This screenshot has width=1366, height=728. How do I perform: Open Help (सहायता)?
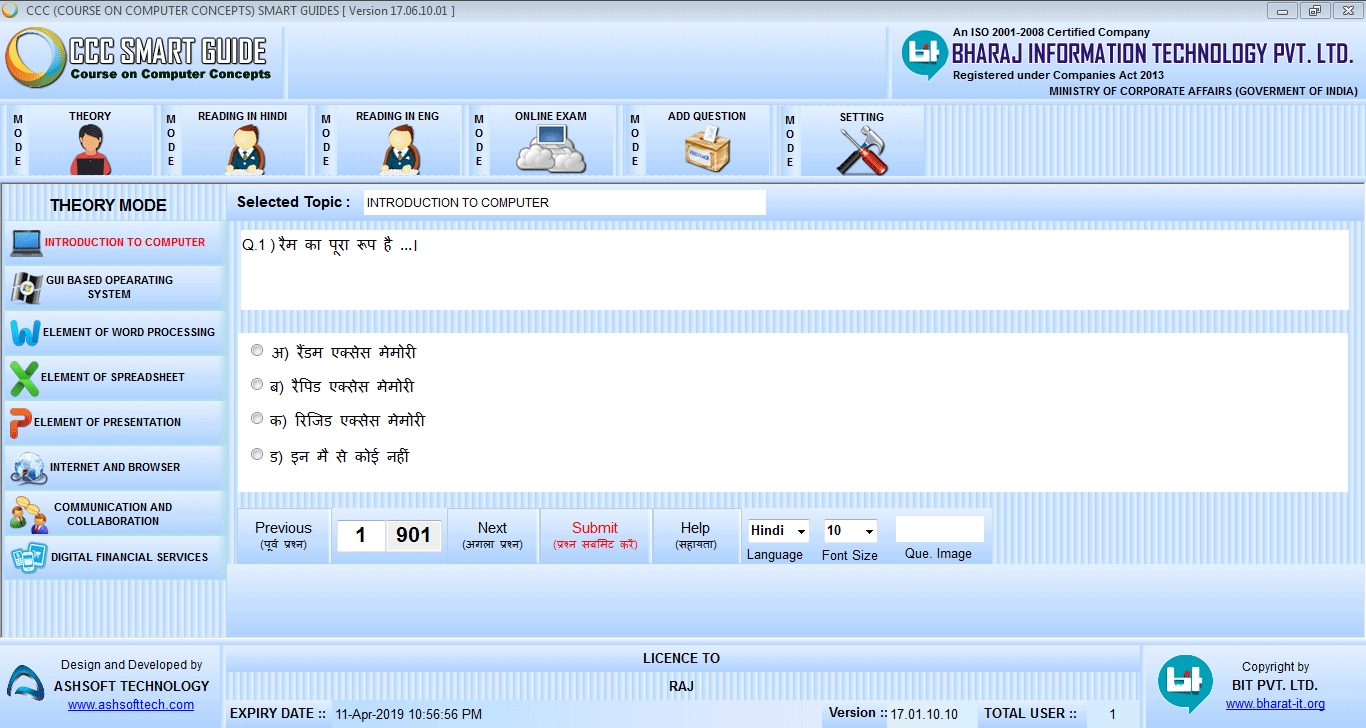pos(695,535)
